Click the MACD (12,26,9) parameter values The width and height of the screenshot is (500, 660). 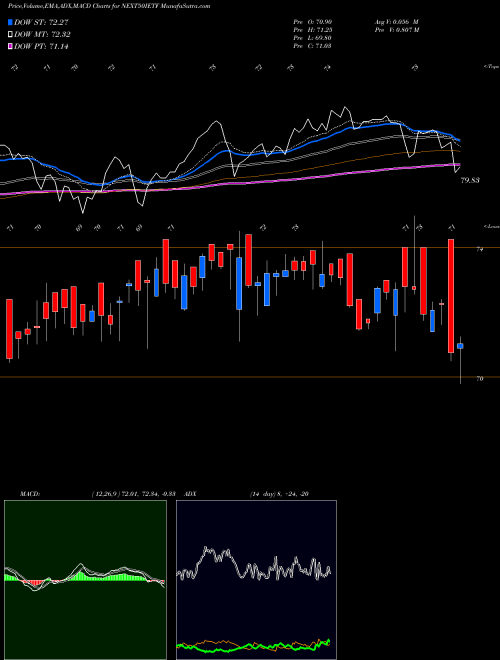point(133,494)
